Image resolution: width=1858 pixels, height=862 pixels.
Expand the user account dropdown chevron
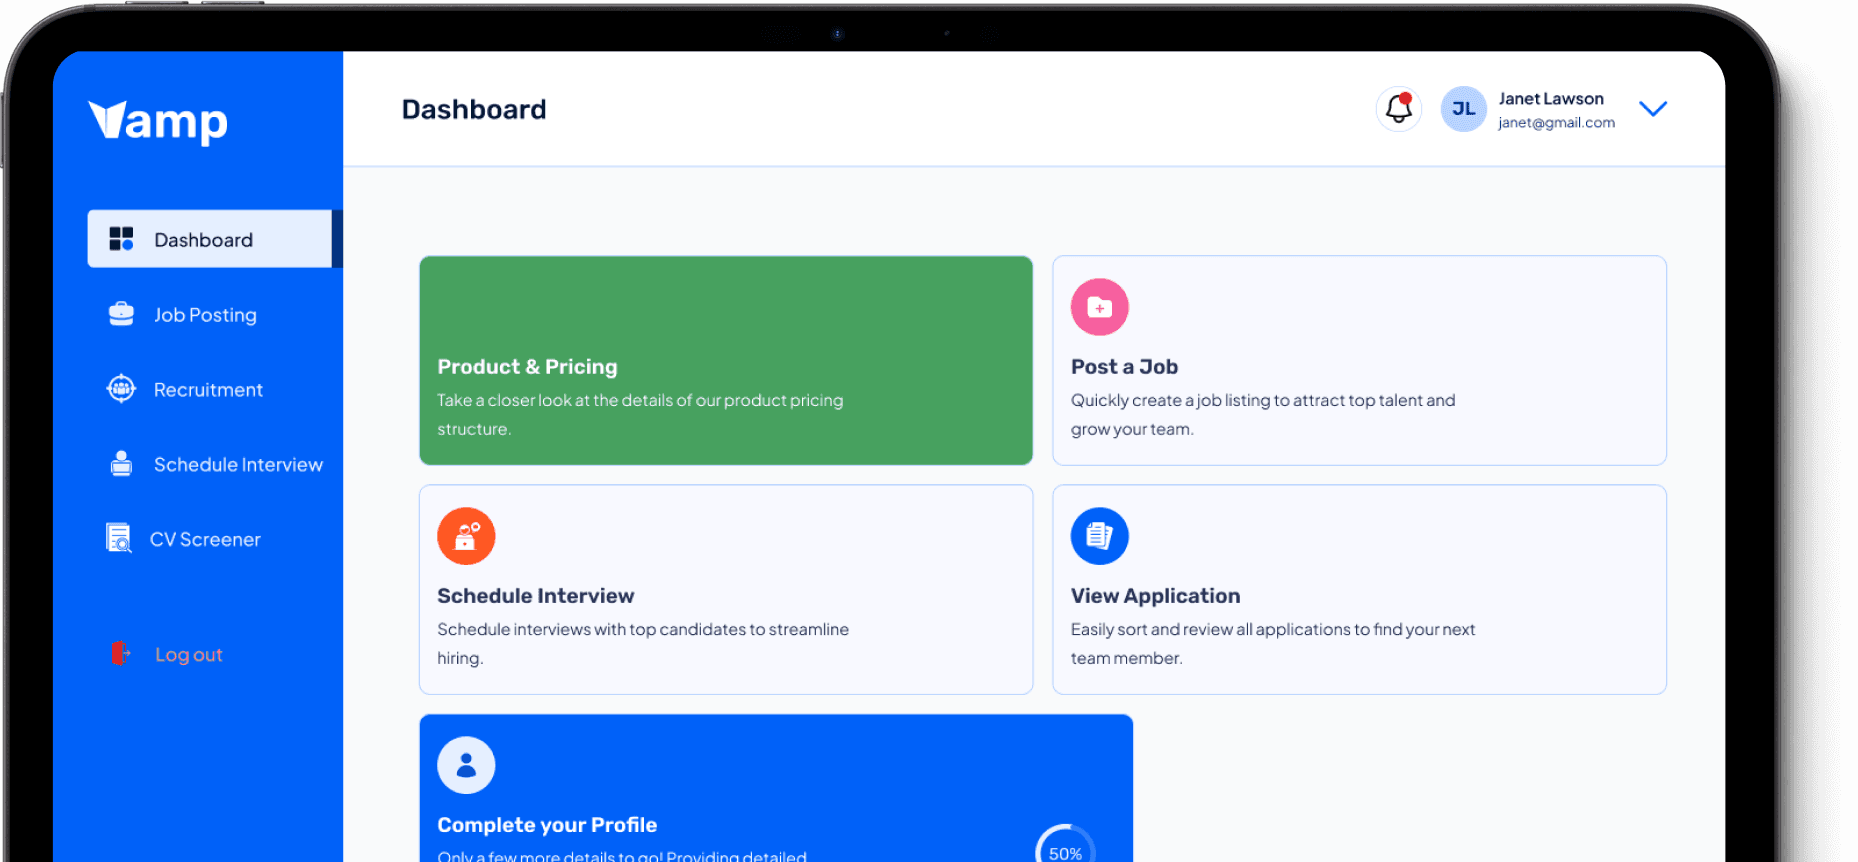click(1652, 108)
